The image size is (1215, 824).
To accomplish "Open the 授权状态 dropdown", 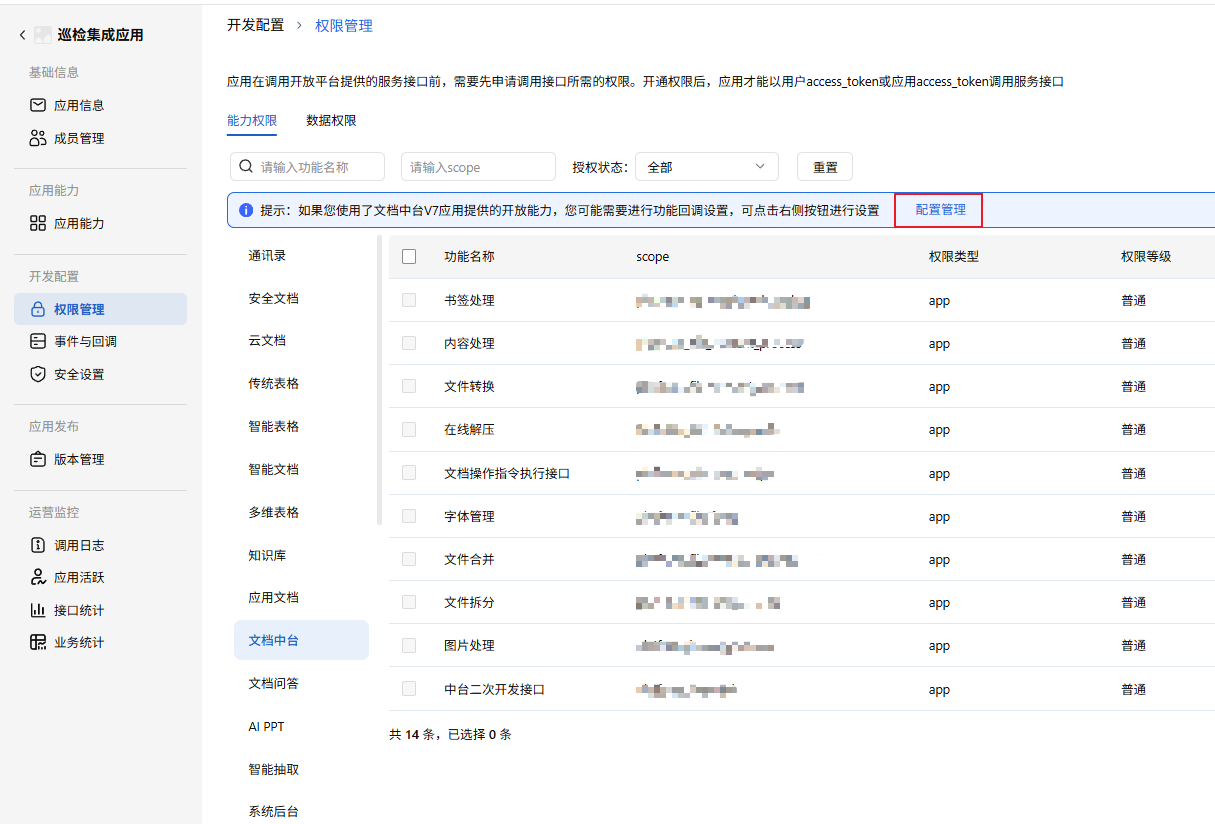I will coord(707,166).
